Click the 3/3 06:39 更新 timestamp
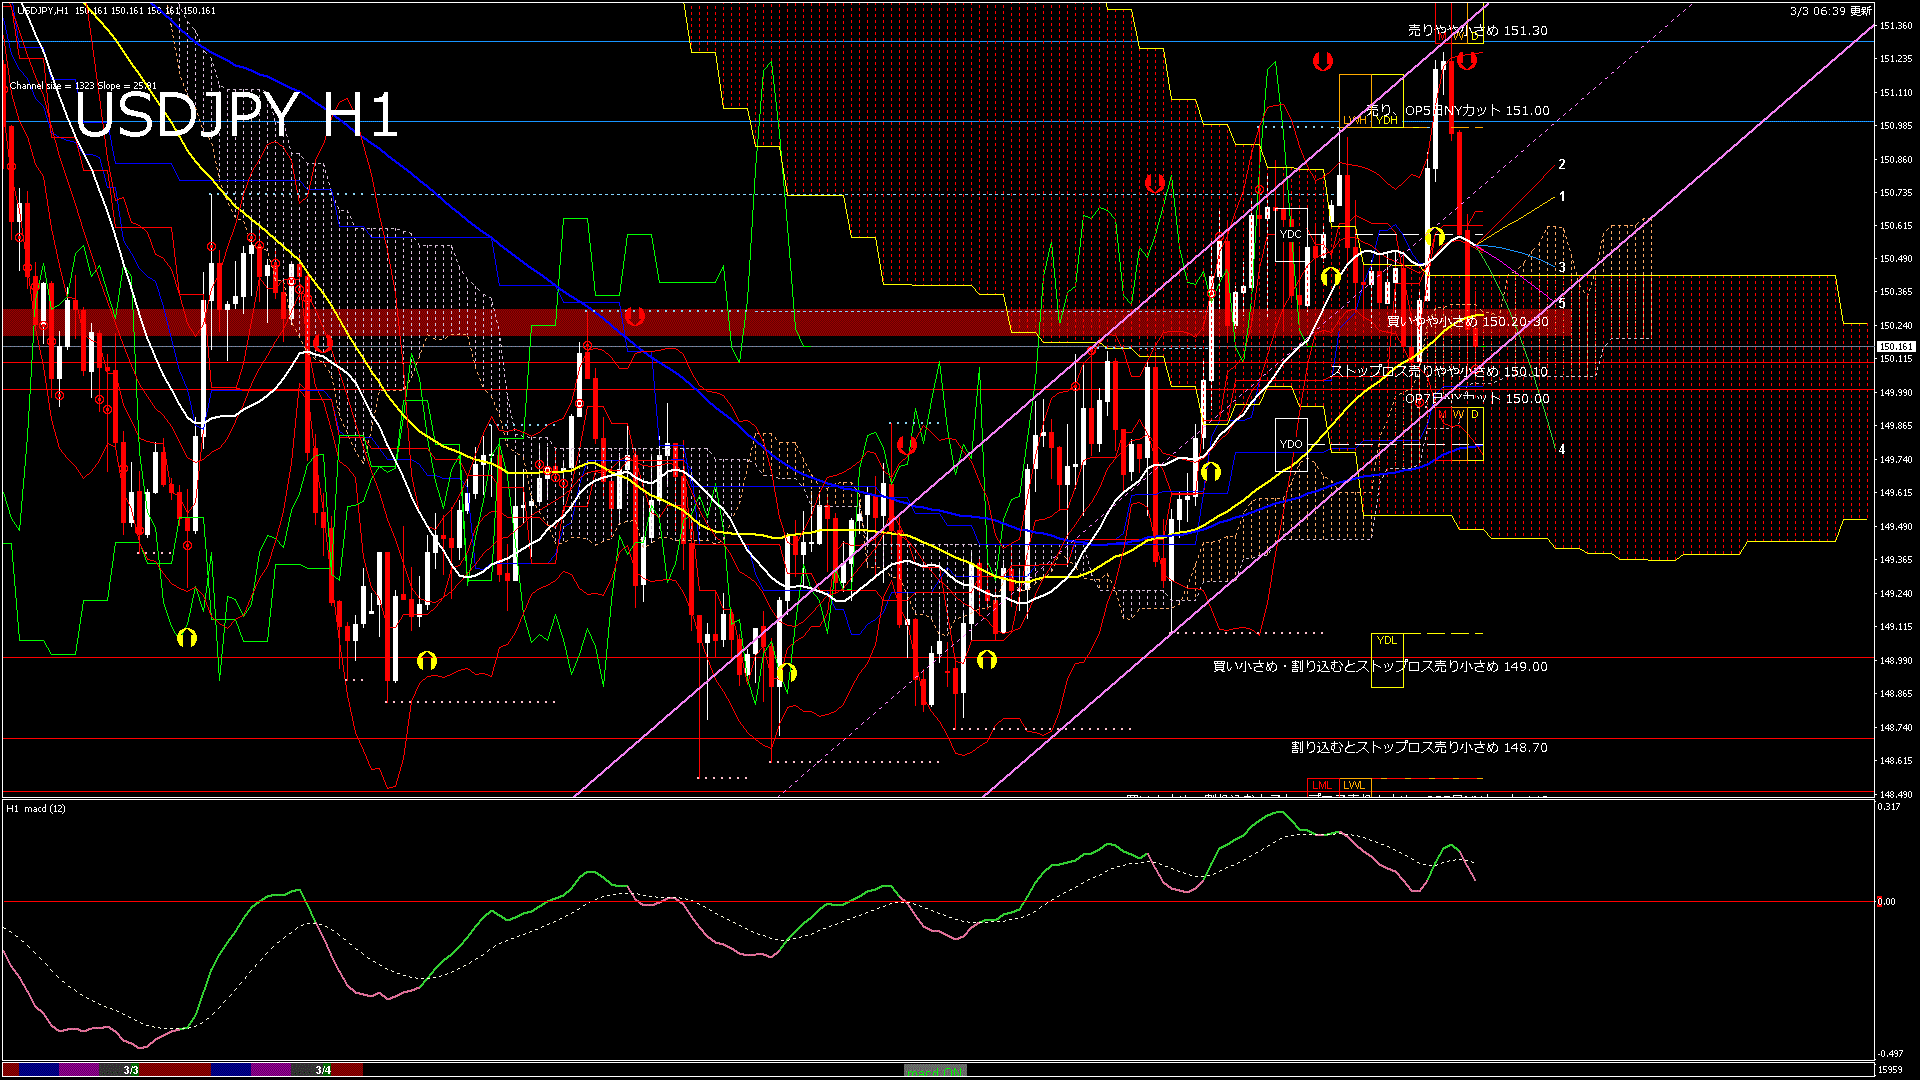Screen dimensions: 1920x1080 point(1830,11)
